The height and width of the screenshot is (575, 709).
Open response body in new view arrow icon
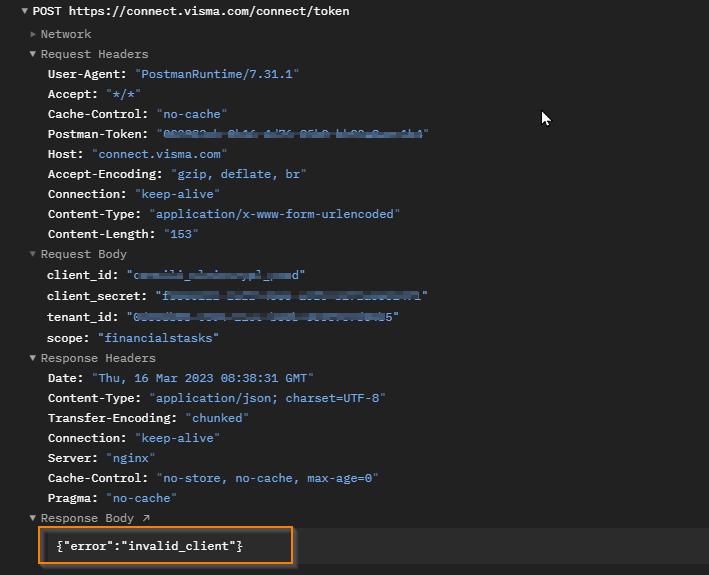146,518
